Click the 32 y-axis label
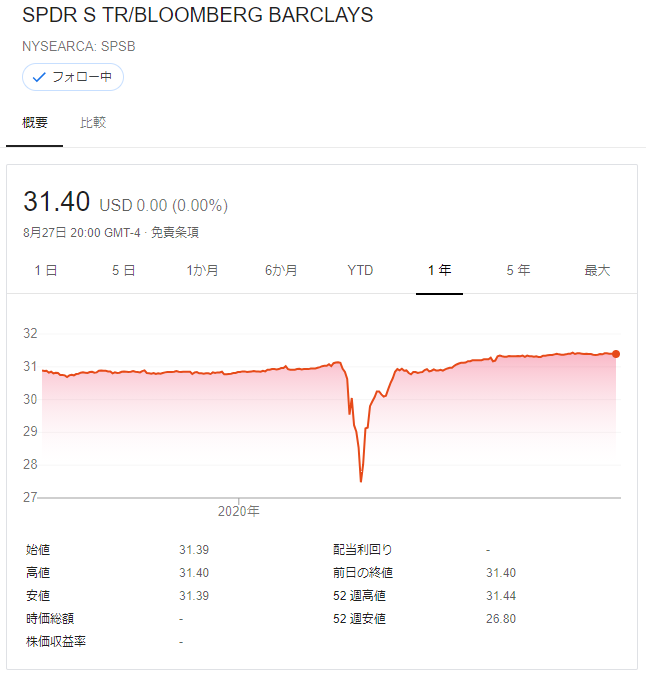Image resolution: width=646 pixels, height=679 pixels. (x=30, y=333)
